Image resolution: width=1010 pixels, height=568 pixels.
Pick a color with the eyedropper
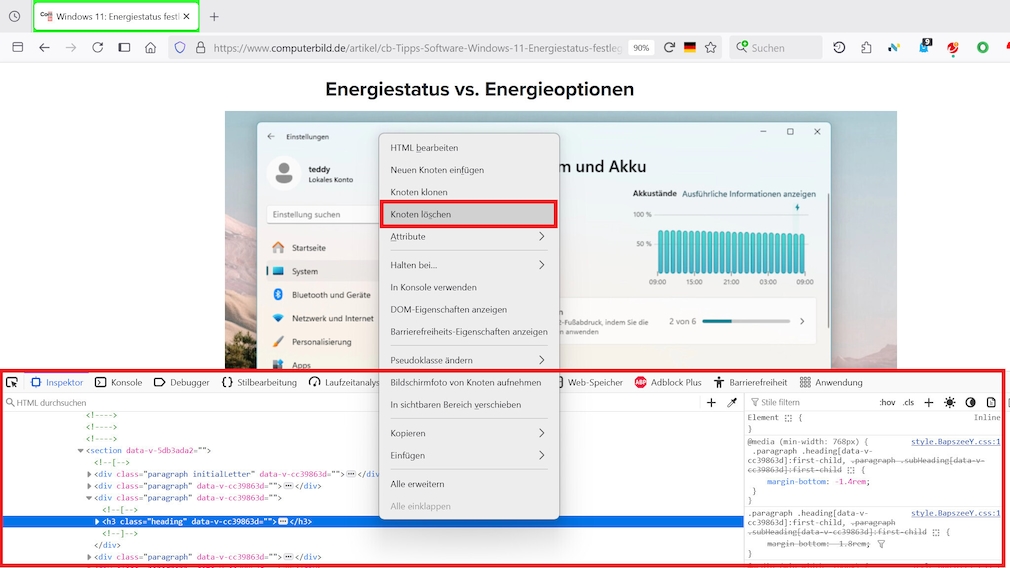[x=732, y=402]
